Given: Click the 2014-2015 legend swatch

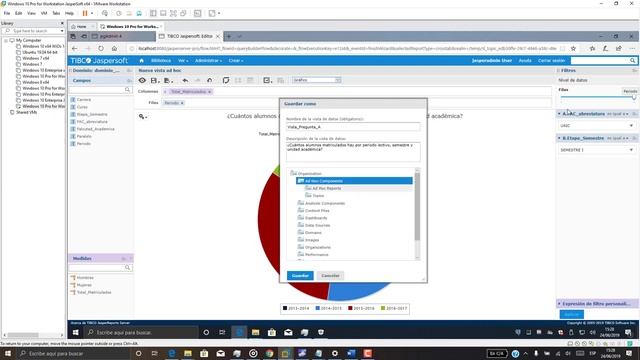Looking at the screenshot, I should [x=318, y=309].
